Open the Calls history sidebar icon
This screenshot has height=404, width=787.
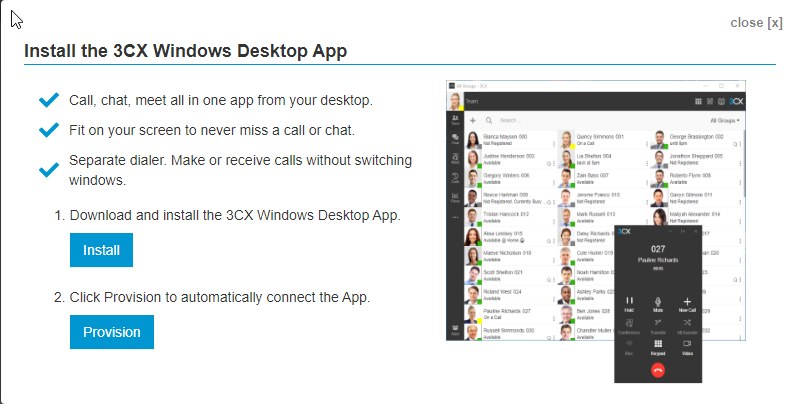pos(455,178)
